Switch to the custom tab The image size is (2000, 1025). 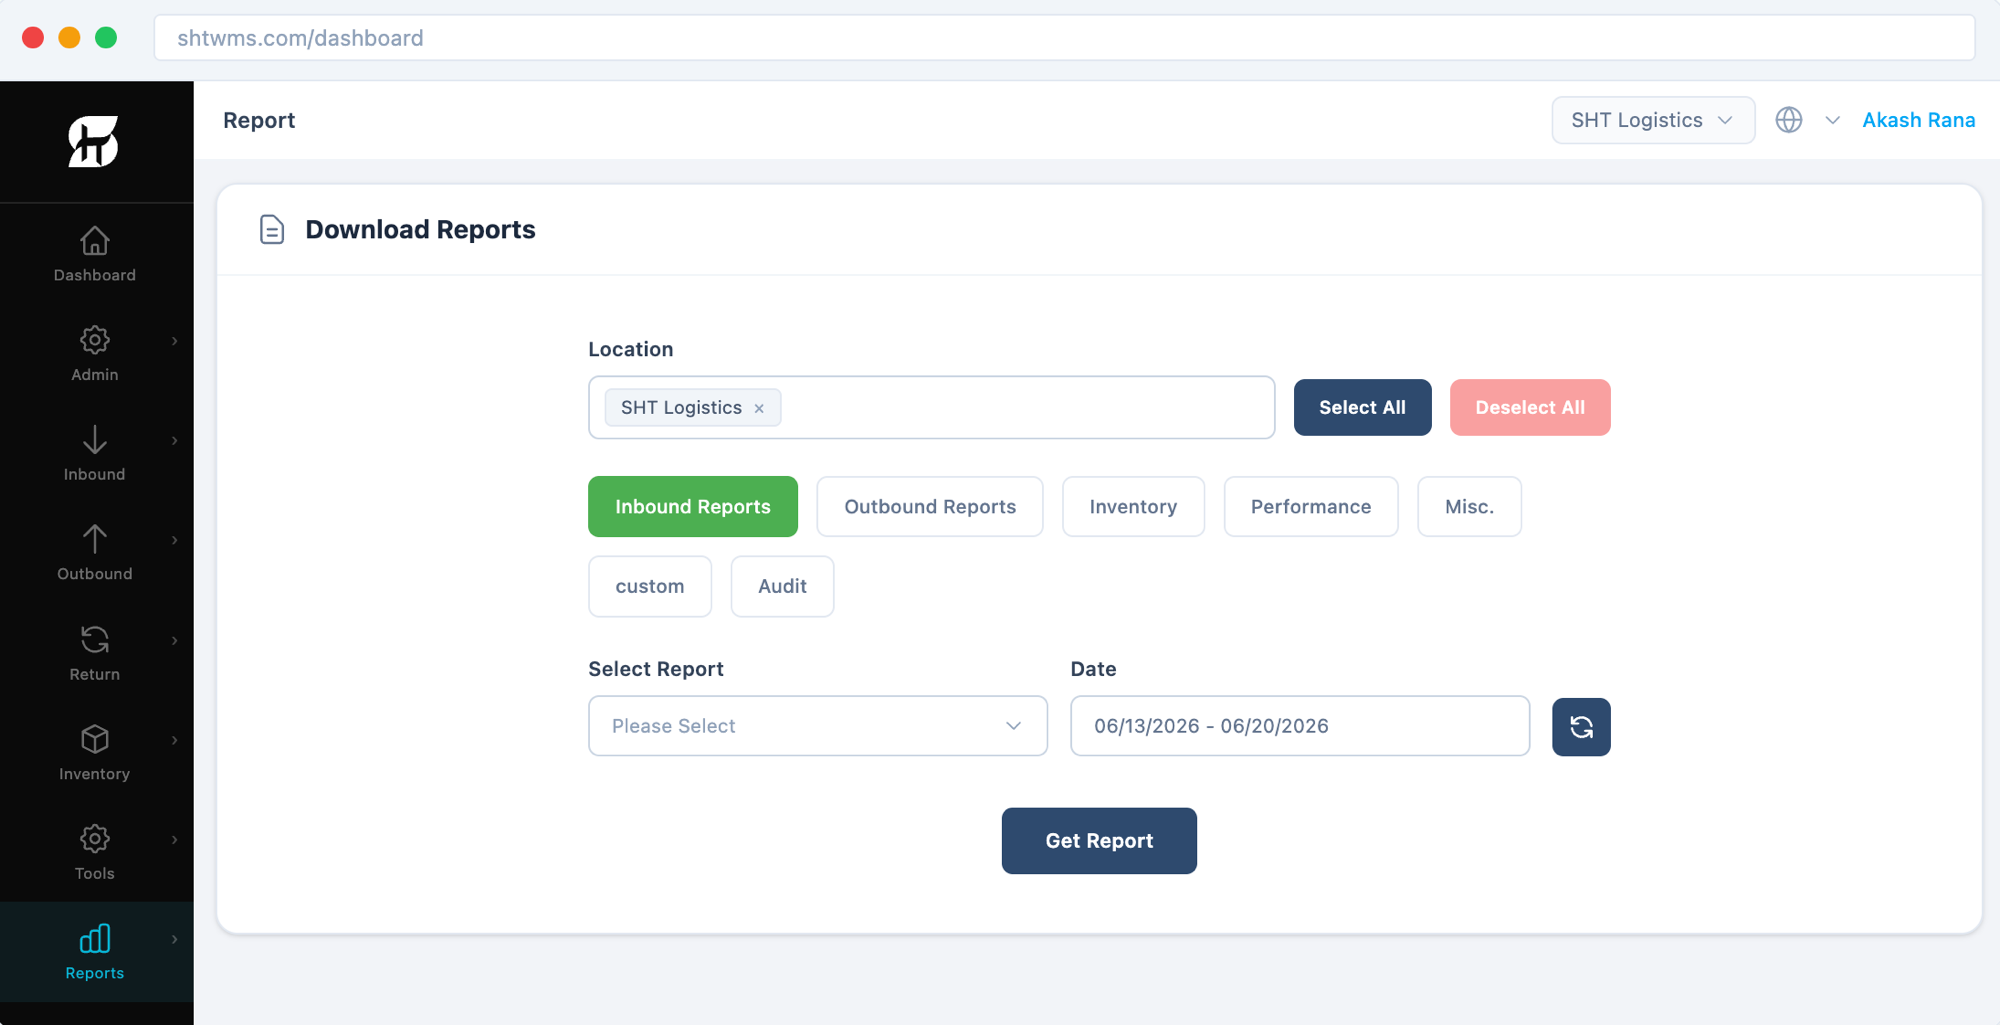(x=650, y=586)
